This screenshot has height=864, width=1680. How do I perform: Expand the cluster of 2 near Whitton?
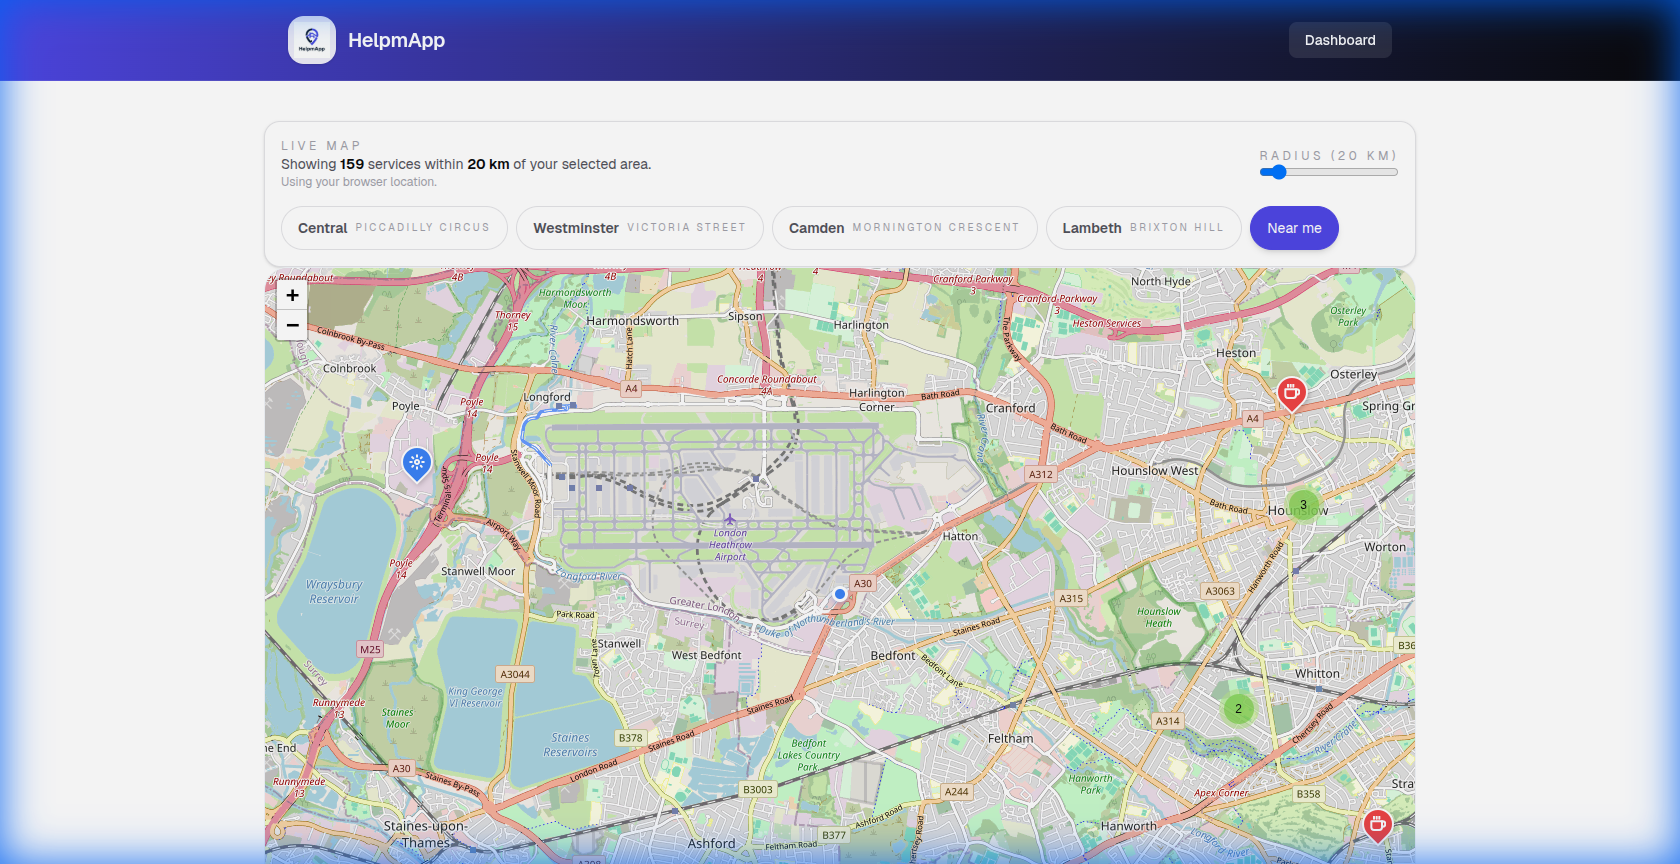pos(1238,709)
